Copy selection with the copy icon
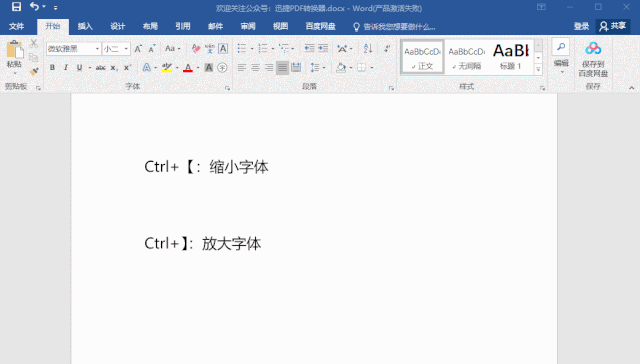640x364 pixels. point(33,58)
